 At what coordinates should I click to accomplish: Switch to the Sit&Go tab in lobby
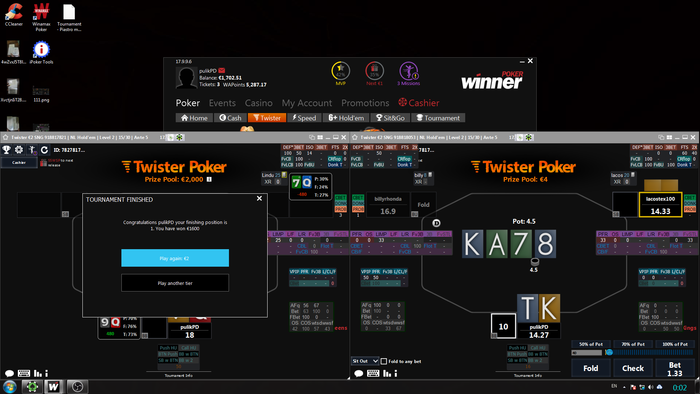pyautogui.click(x=390, y=118)
